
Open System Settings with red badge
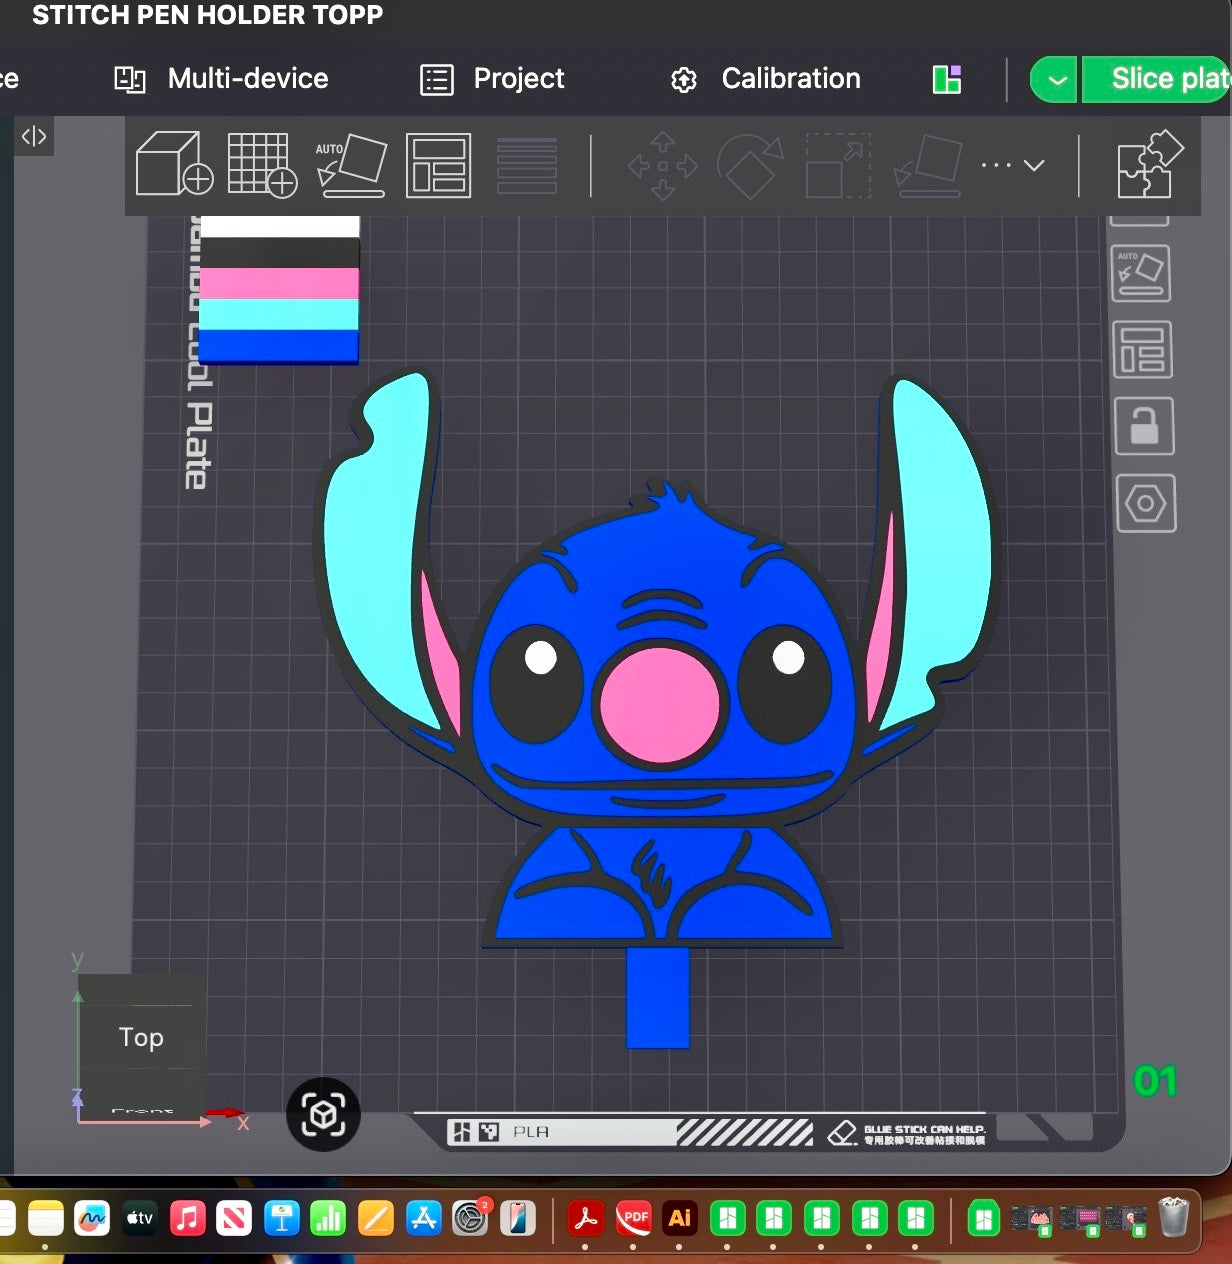click(471, 1218)
